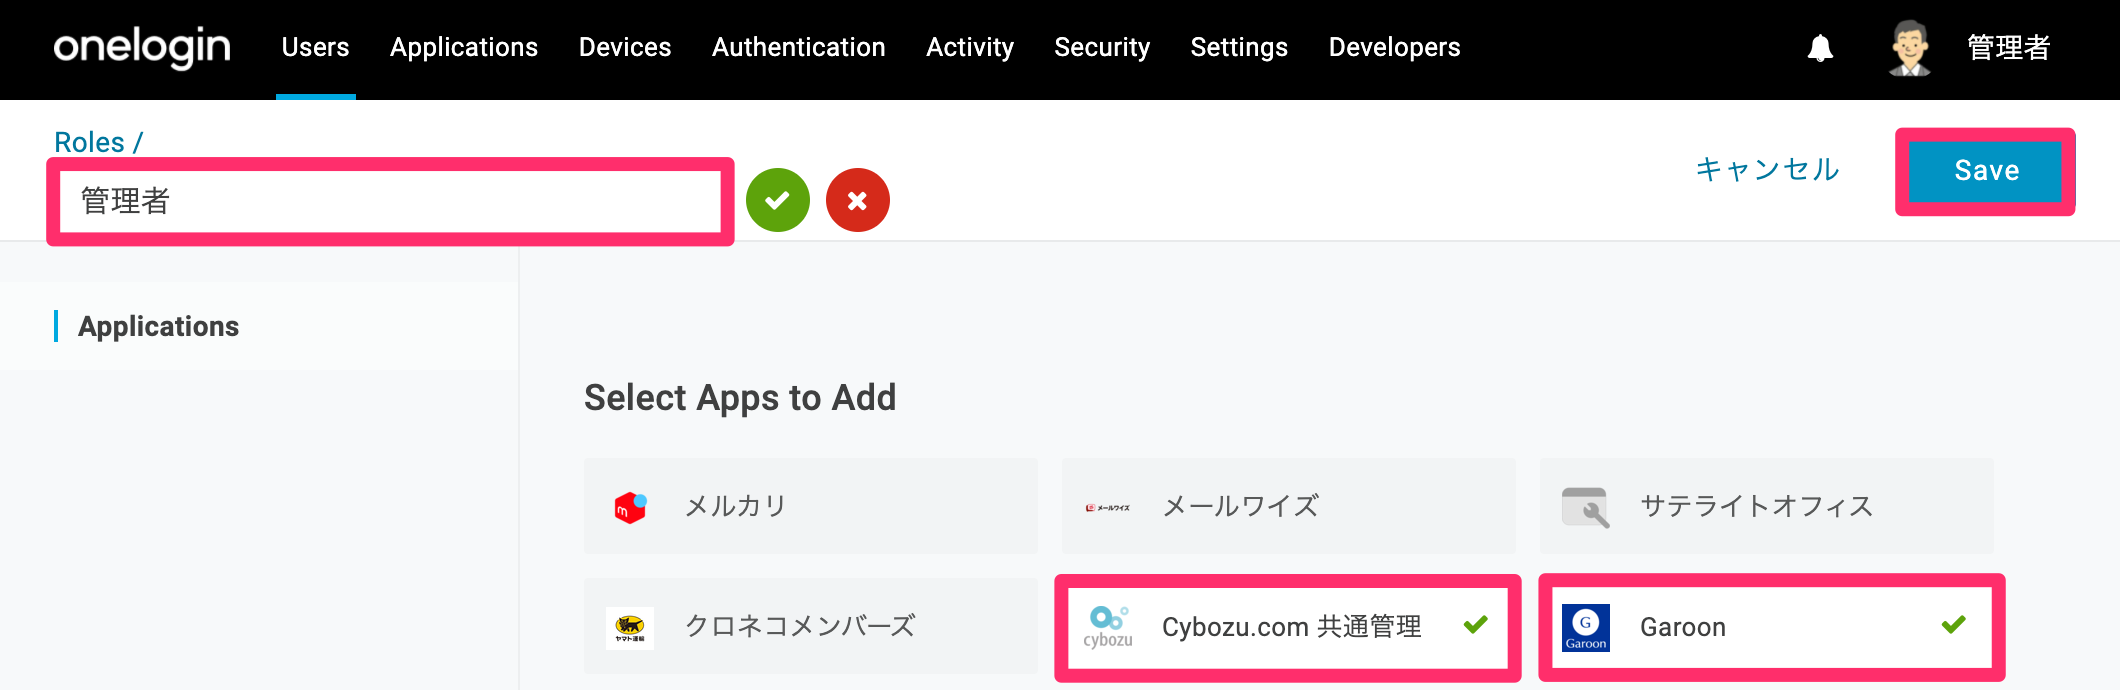Click the OneLogin logo
This screenshot has height=690, width=2120.
pos(142,48)
